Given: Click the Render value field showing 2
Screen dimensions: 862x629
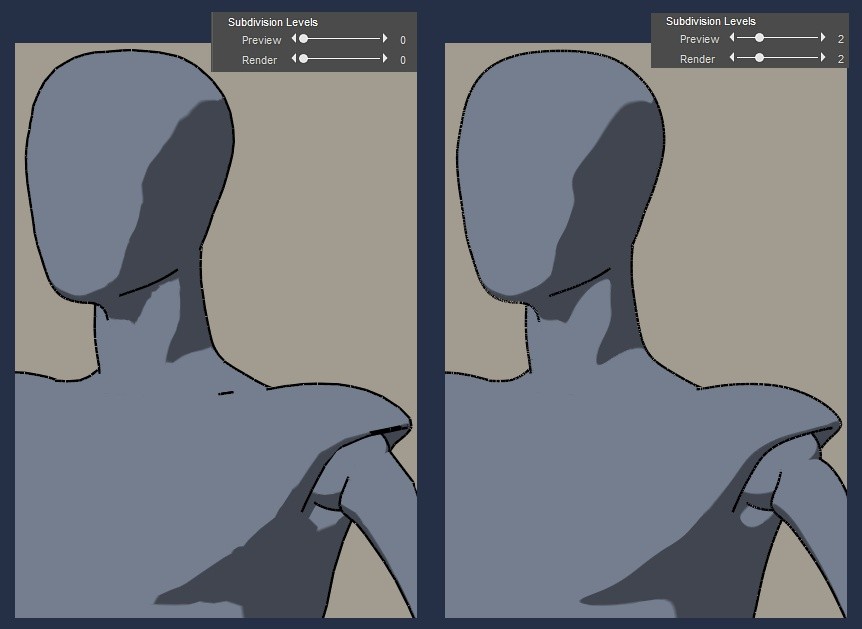Looking at the screenshot, I should (841, 59).
